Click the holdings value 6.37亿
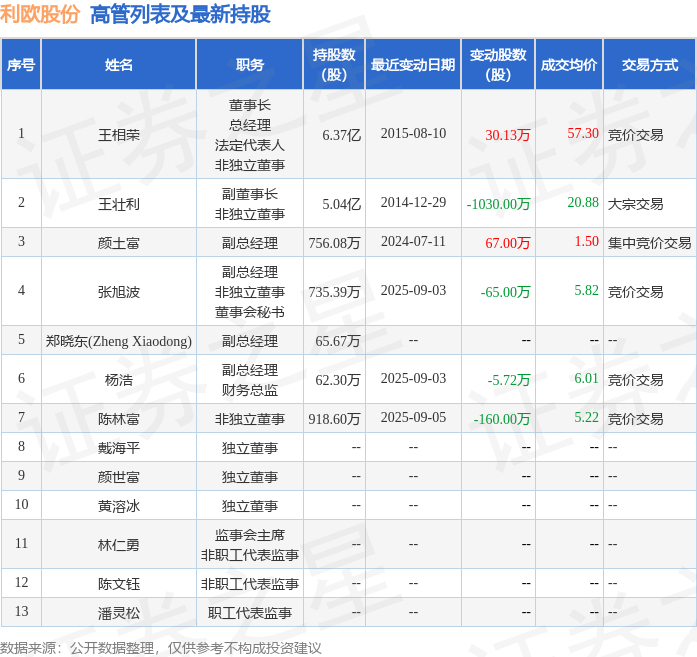Image resolution: width=697 pixels, height=657 pixels. (341, 135)
